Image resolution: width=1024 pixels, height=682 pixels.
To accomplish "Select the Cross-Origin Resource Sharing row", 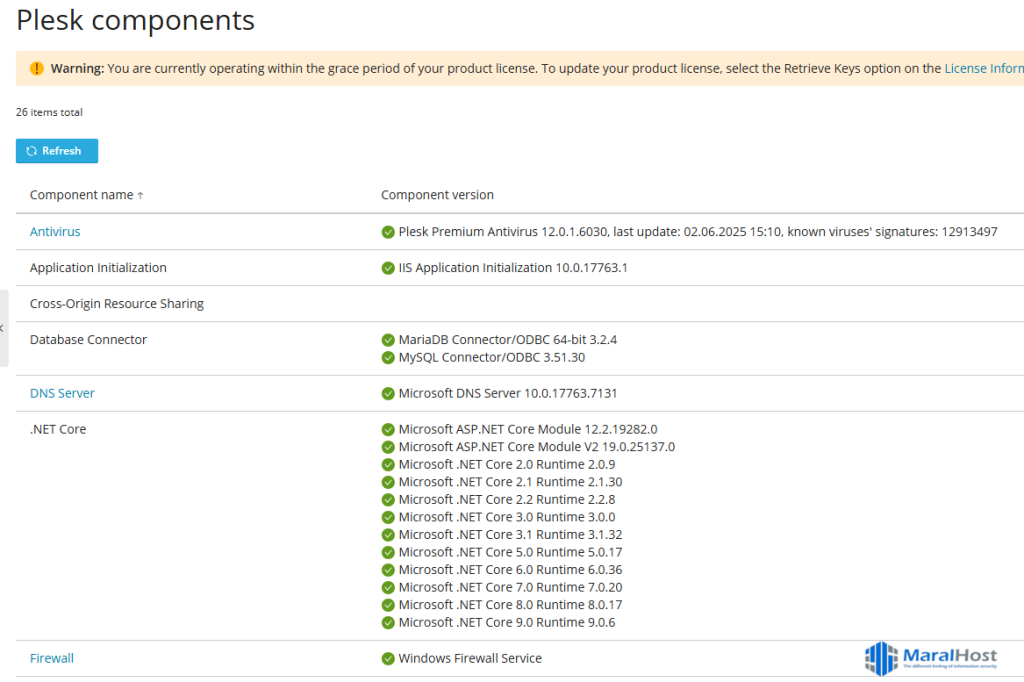I will coord(117,304).
